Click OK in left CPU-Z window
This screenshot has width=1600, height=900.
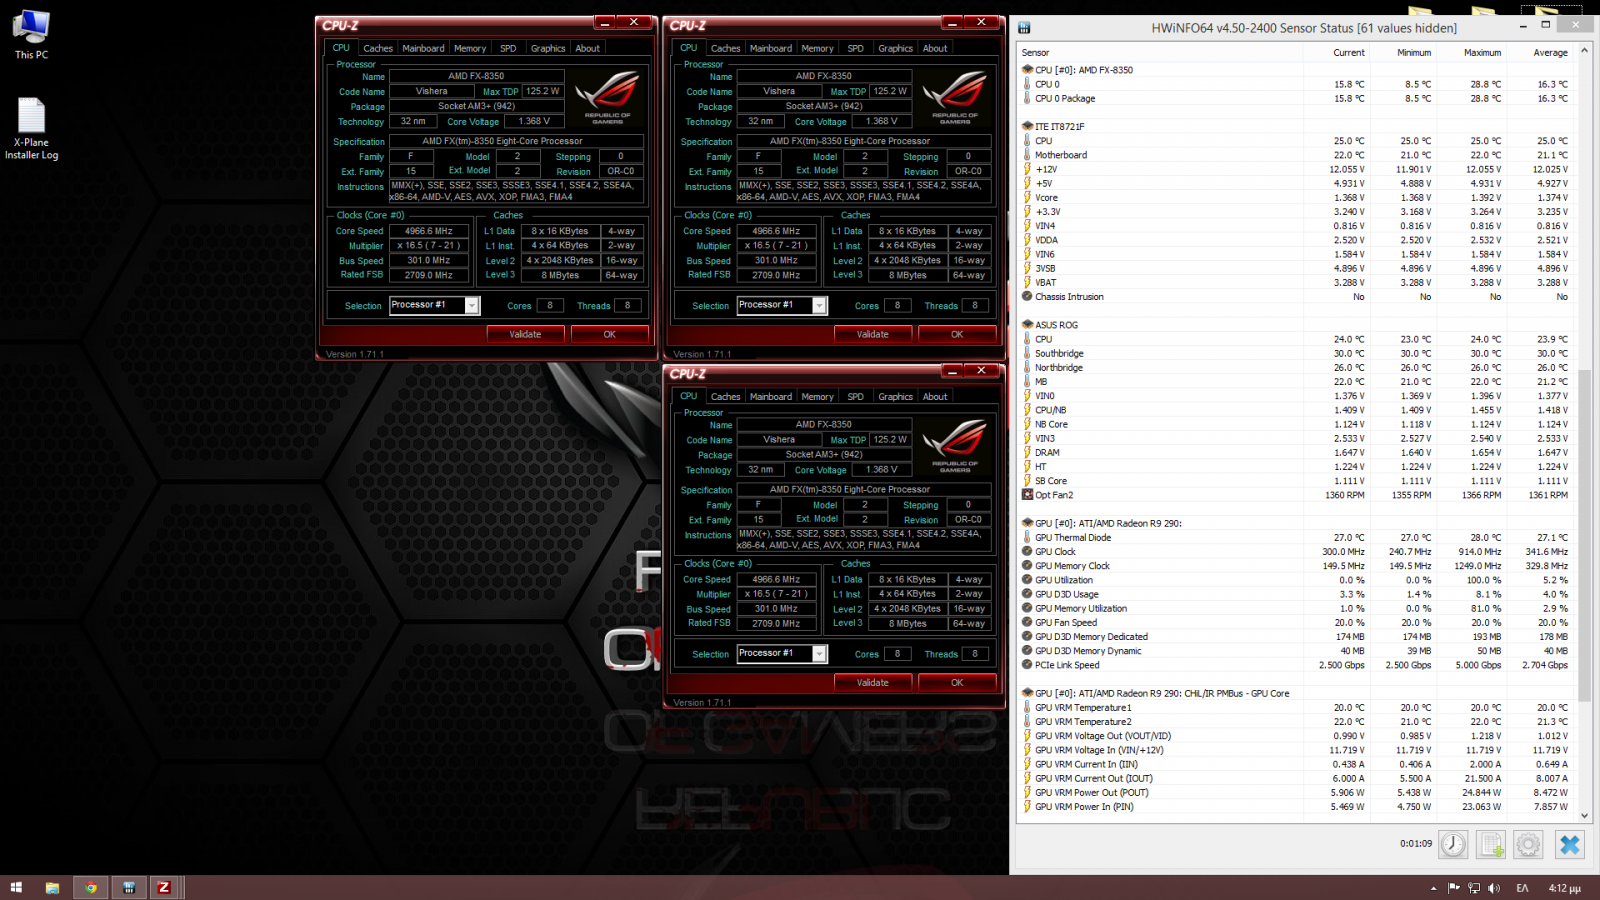point(610,334)
